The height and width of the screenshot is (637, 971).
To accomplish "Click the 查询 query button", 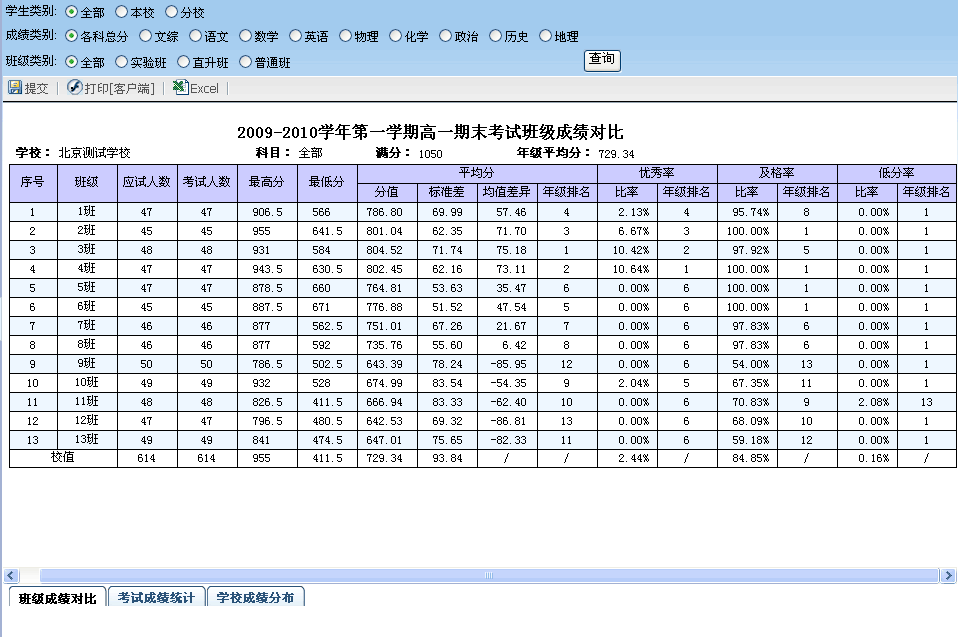I will point(602,60).
